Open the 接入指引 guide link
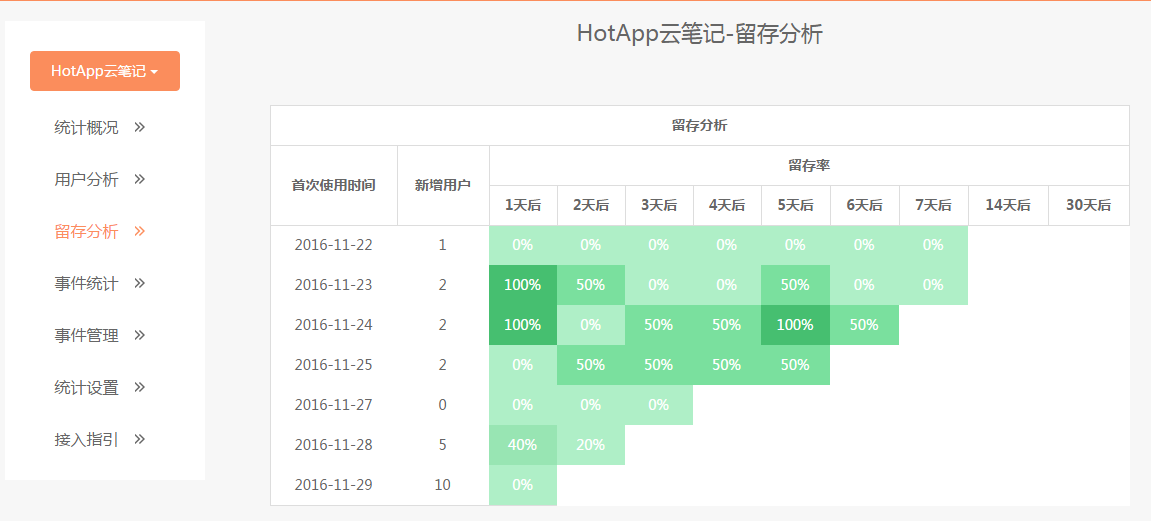This screenshot has height=521, width=1151. click(86, 440)
